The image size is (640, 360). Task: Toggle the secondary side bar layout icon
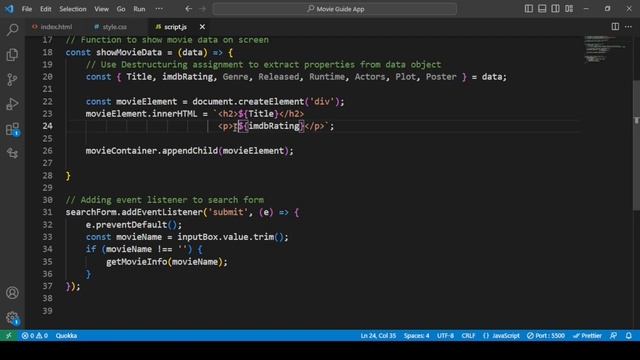(x=556, y=9)
